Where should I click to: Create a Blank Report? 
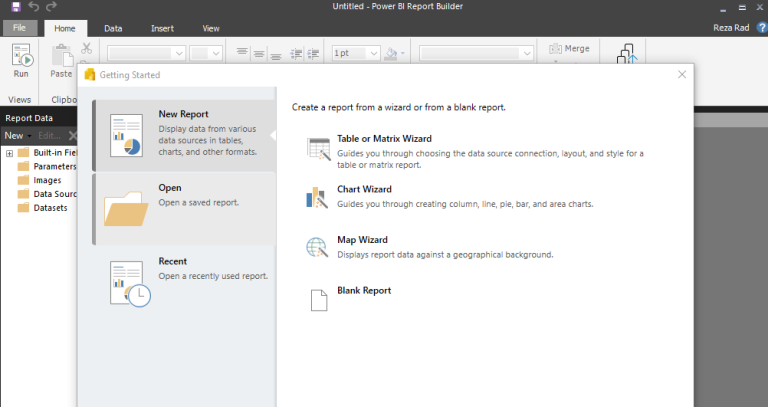point(364,291)
